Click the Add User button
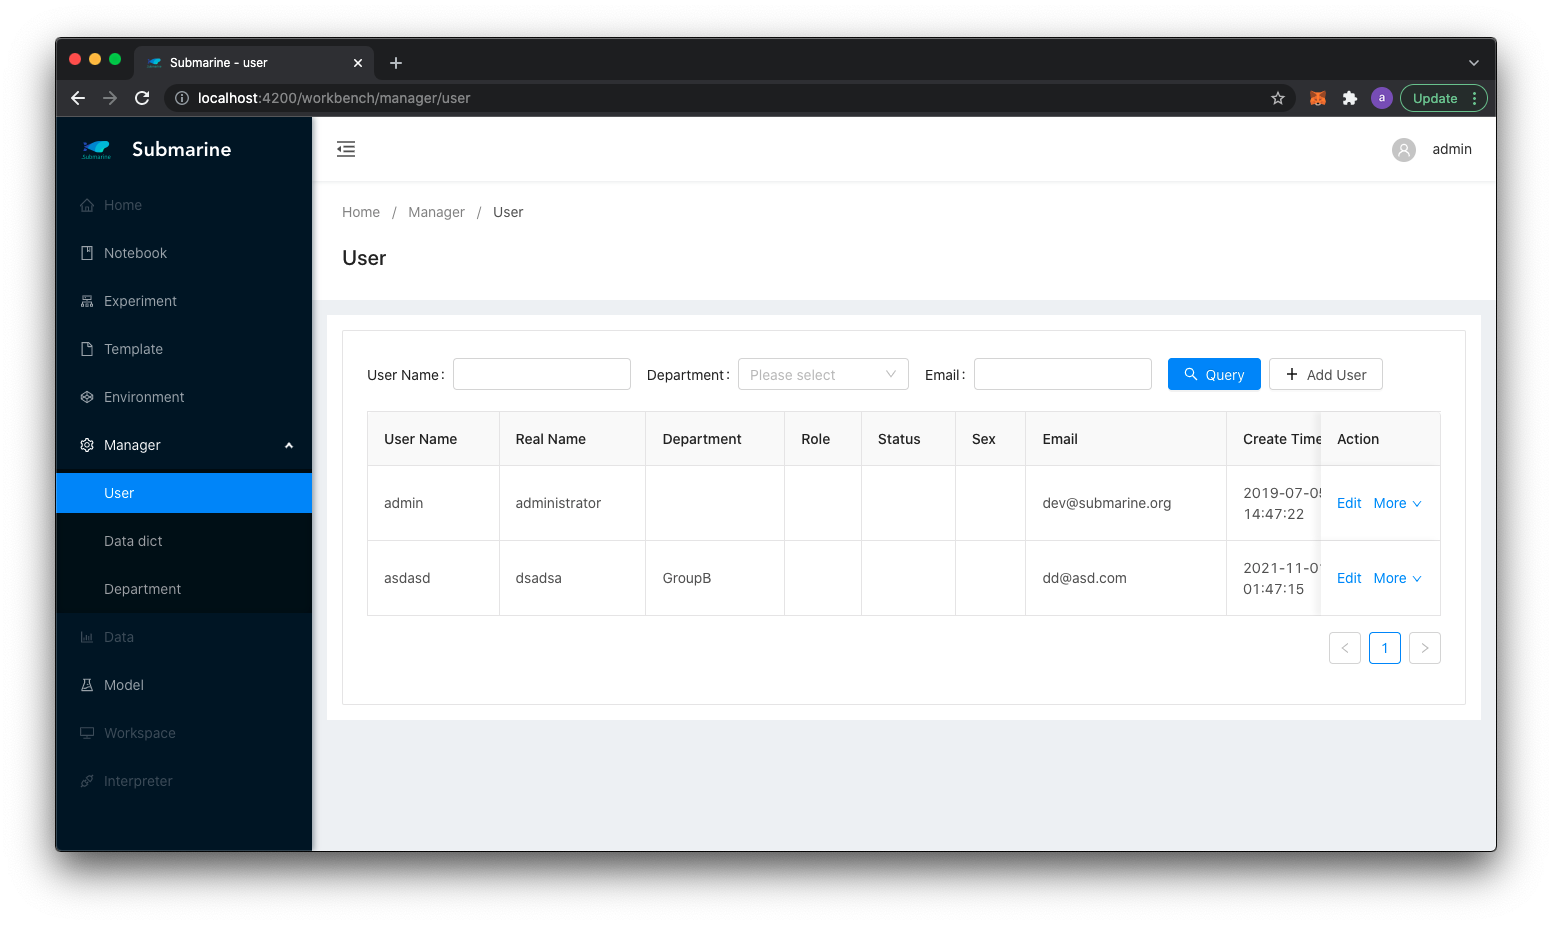The width and height of the screenshot is (1552, 925). pyautogui.click(x=1326, y=374)
